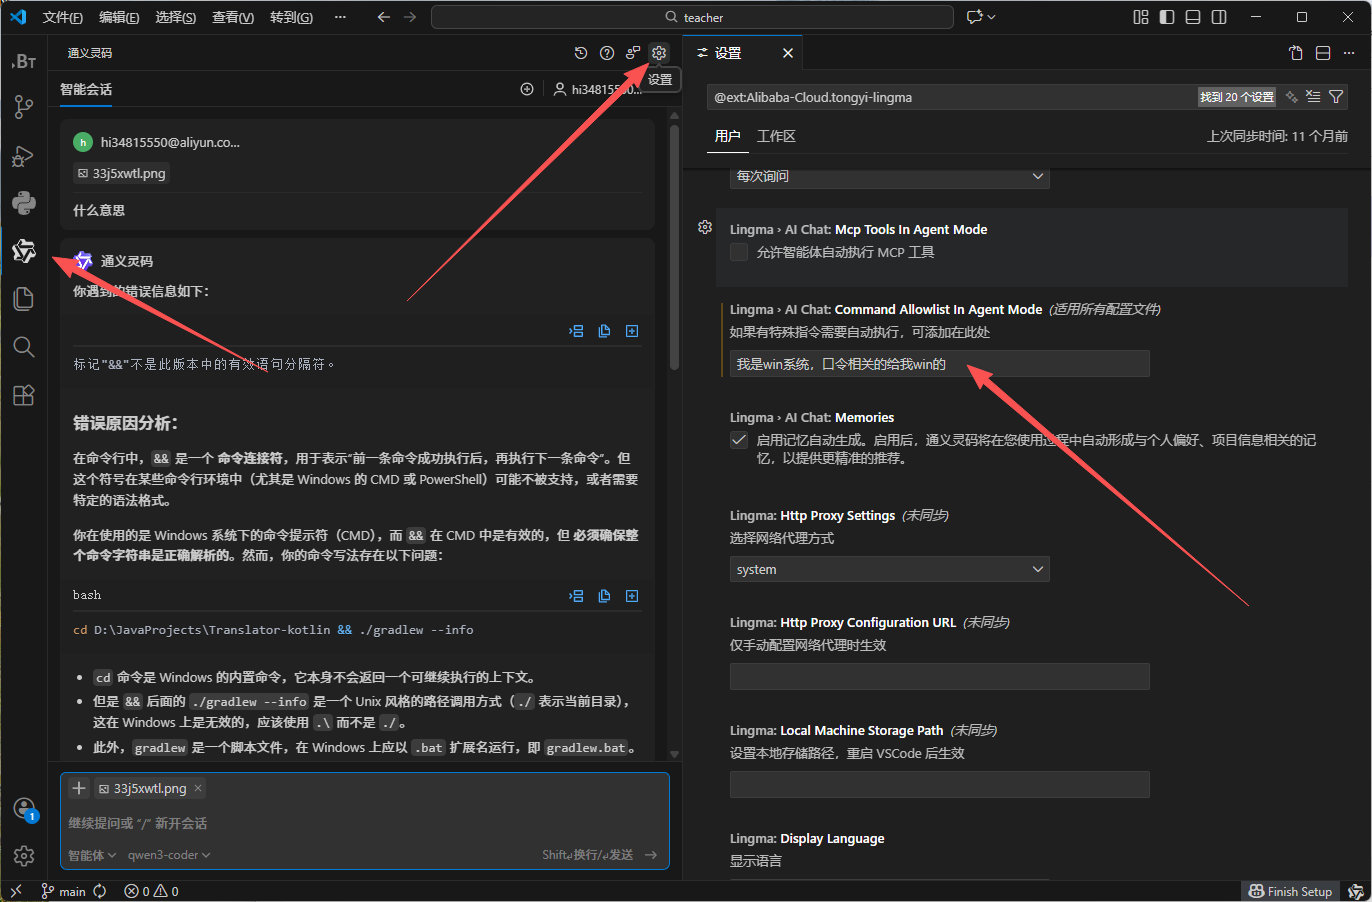Open more editor actions menu
The width and height of the screenshot is (1372, 902).
1350,53
